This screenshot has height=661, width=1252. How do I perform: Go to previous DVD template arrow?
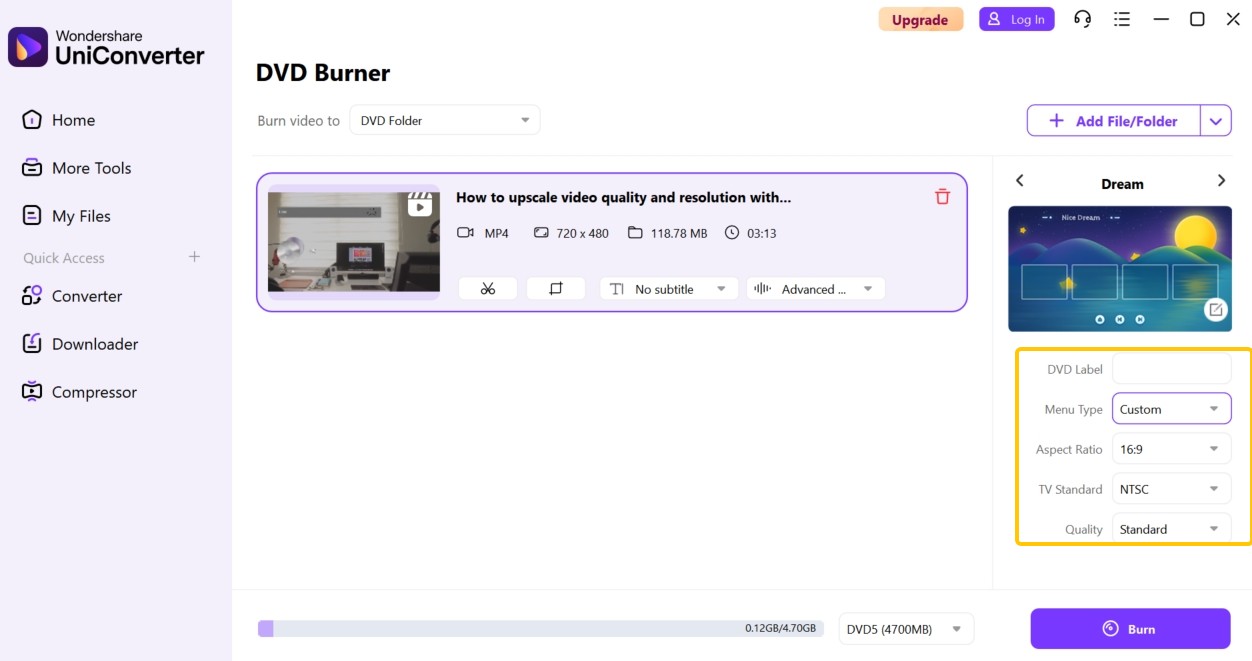[1020, 181]
